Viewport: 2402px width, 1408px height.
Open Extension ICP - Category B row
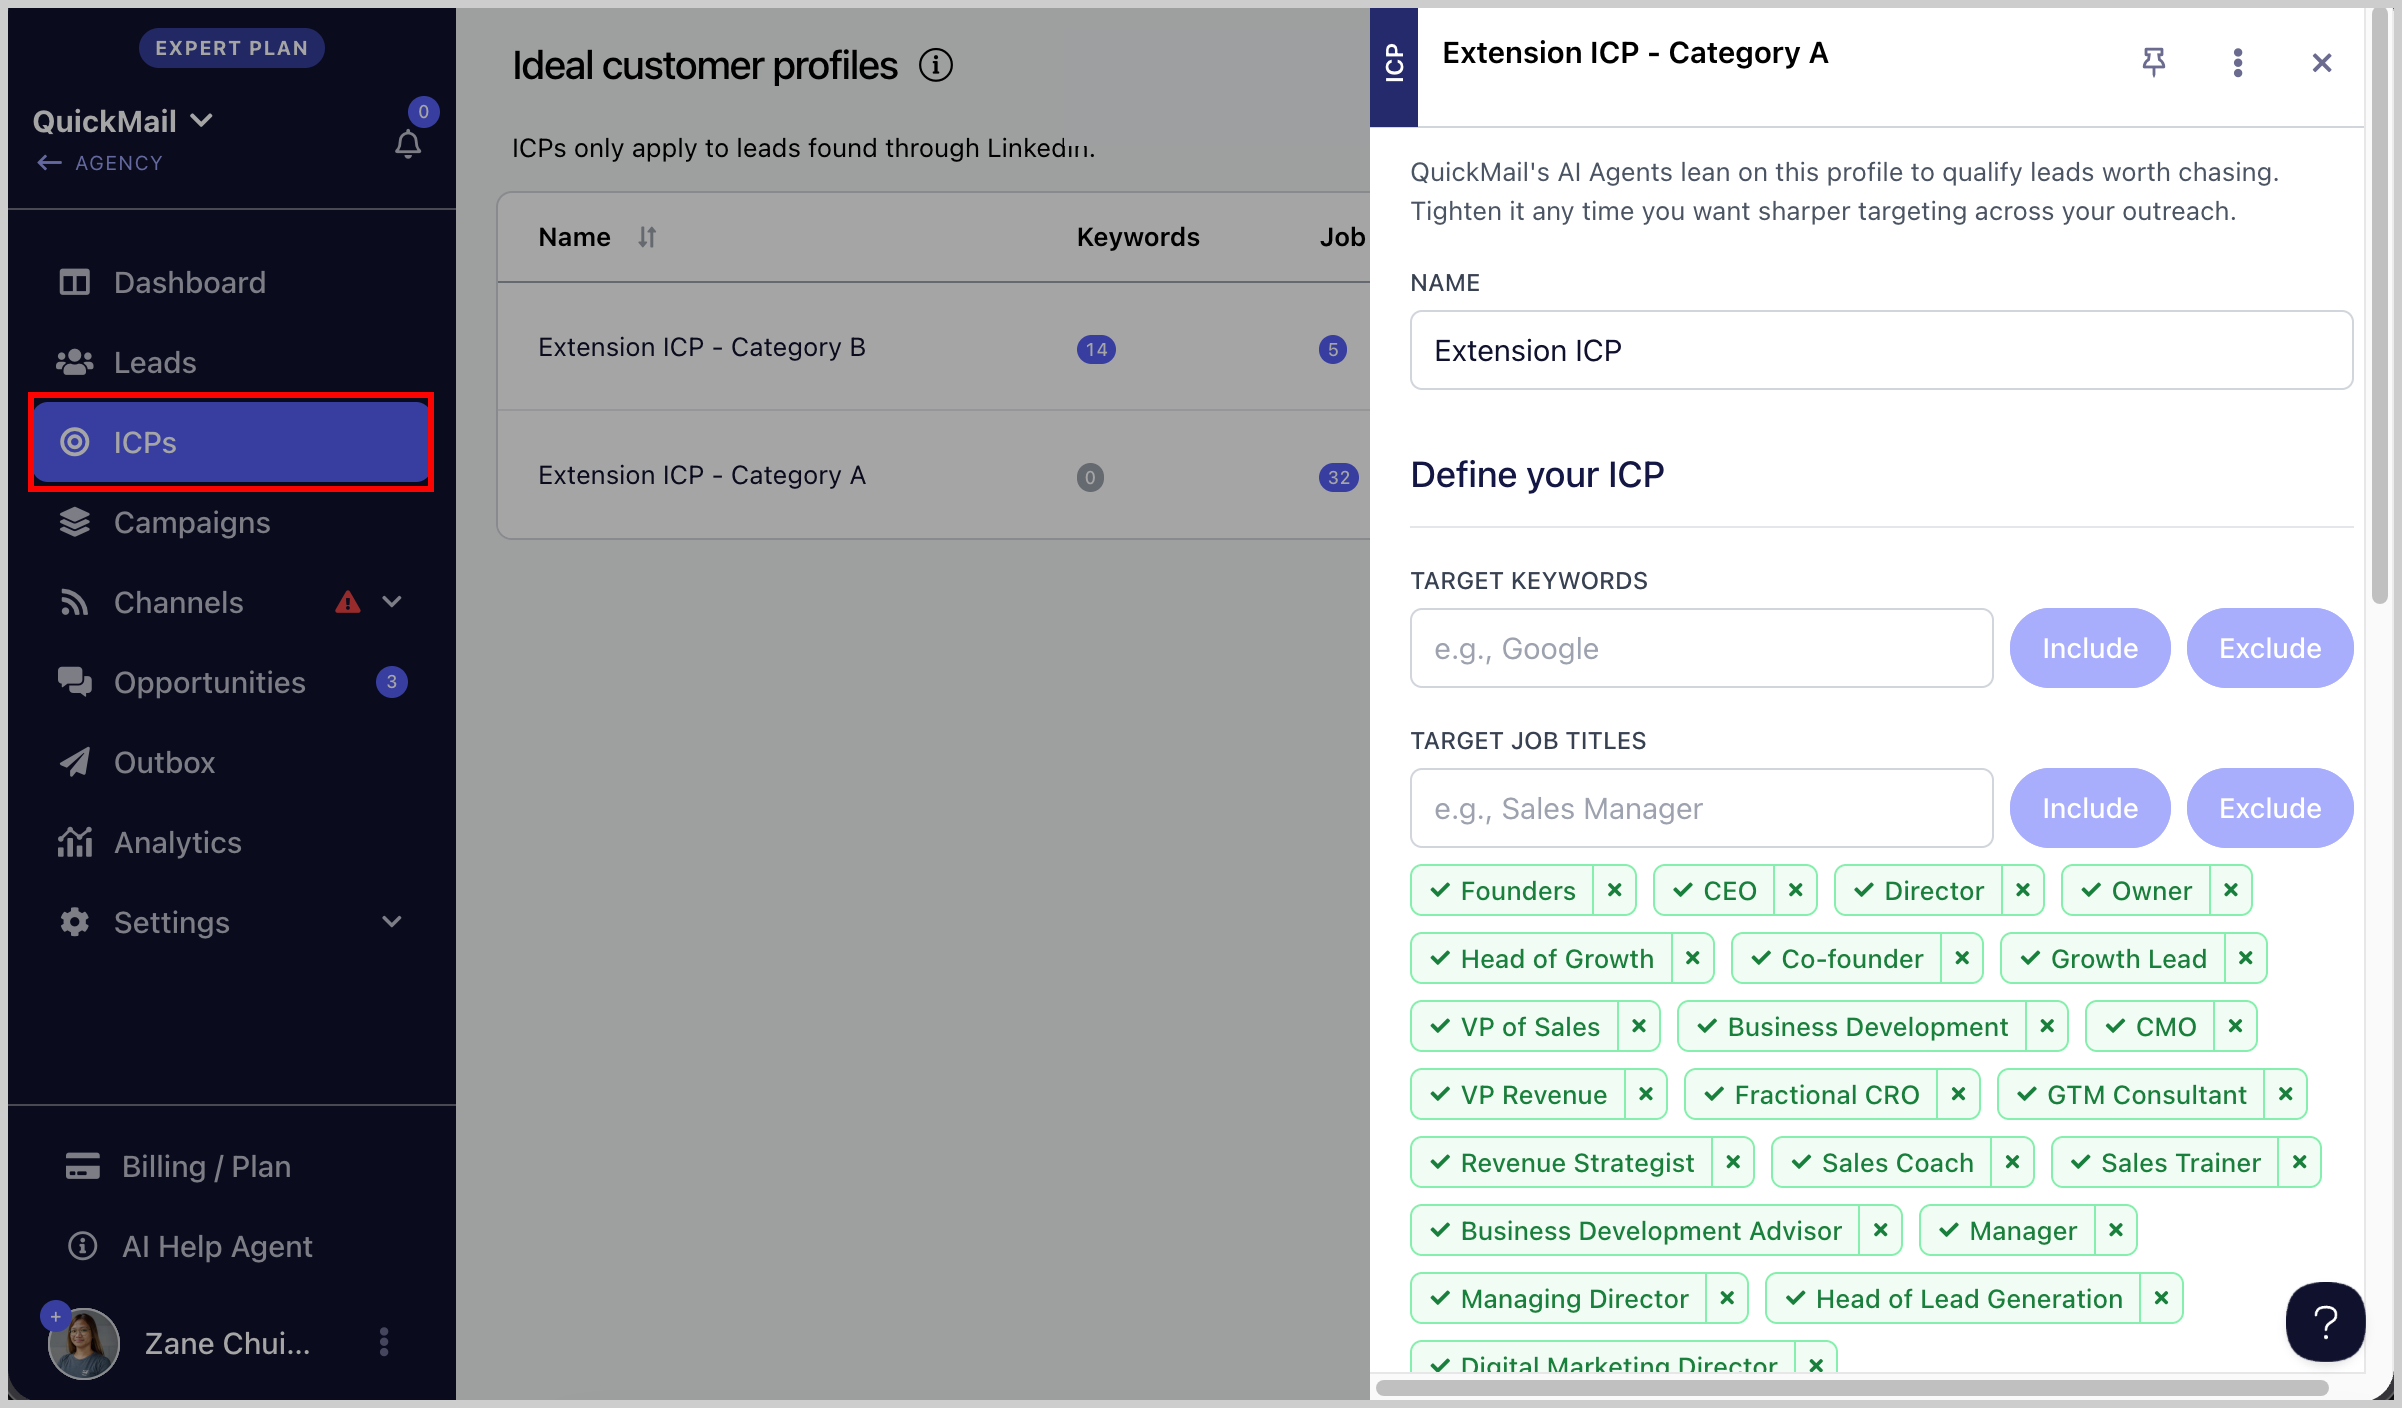pos(934,347)
